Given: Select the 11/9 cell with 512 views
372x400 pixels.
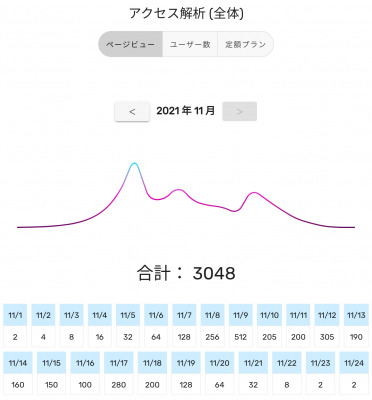Looking at the screenshot, I should coord(241,326).
